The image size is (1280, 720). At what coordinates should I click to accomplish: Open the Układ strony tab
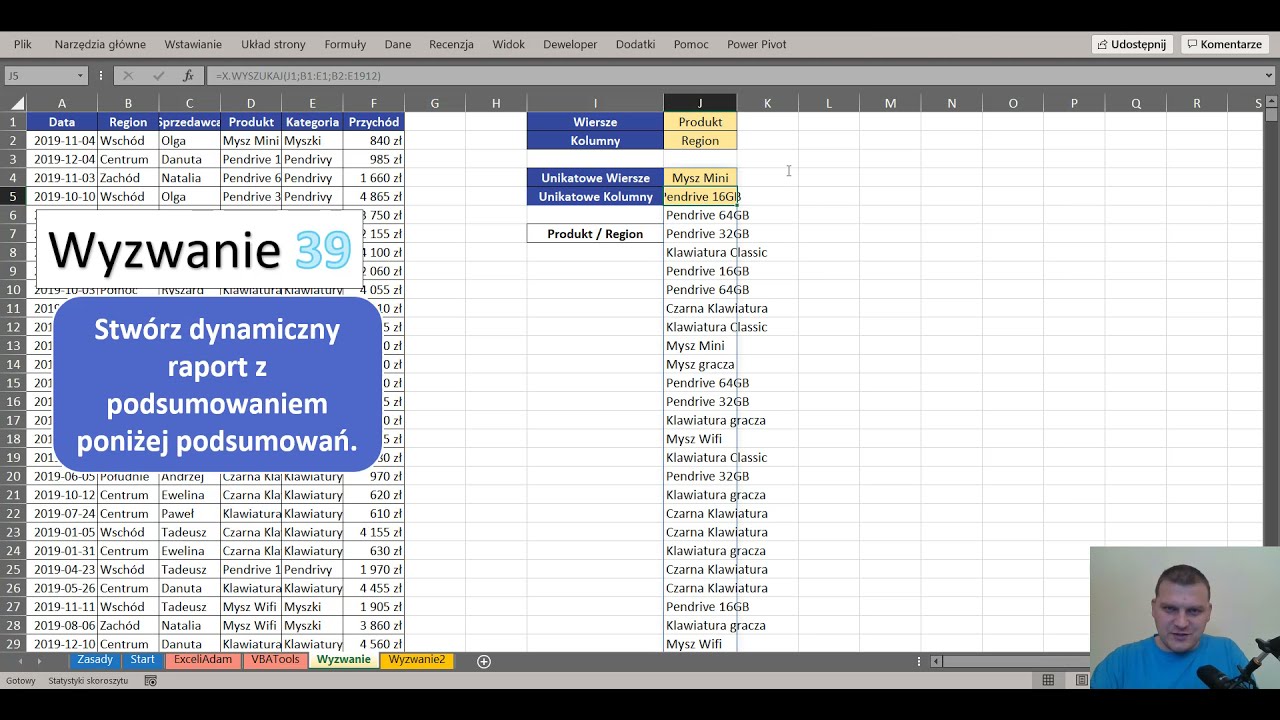(273, 44)
